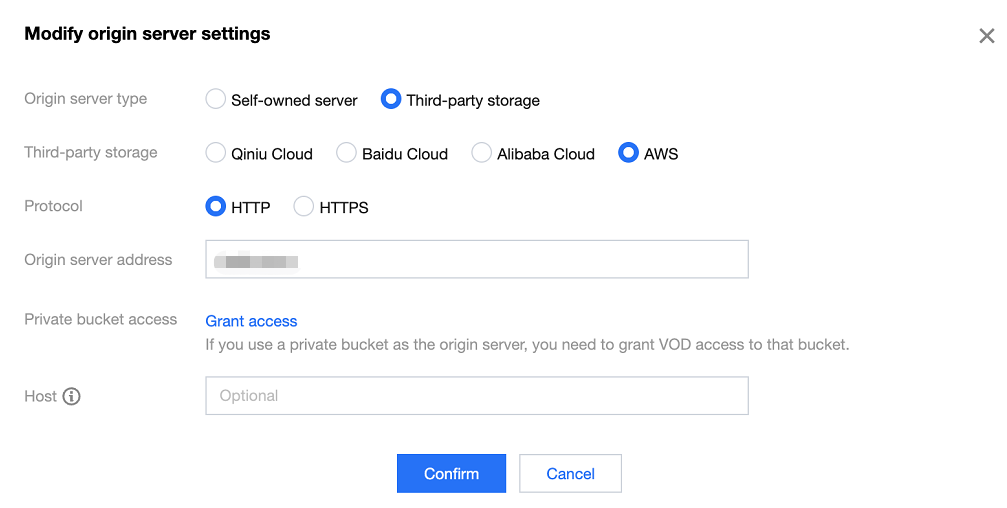Screen dimensions: 1007x508
Task: Click the Origin server type label
Action: click(85, 99)
